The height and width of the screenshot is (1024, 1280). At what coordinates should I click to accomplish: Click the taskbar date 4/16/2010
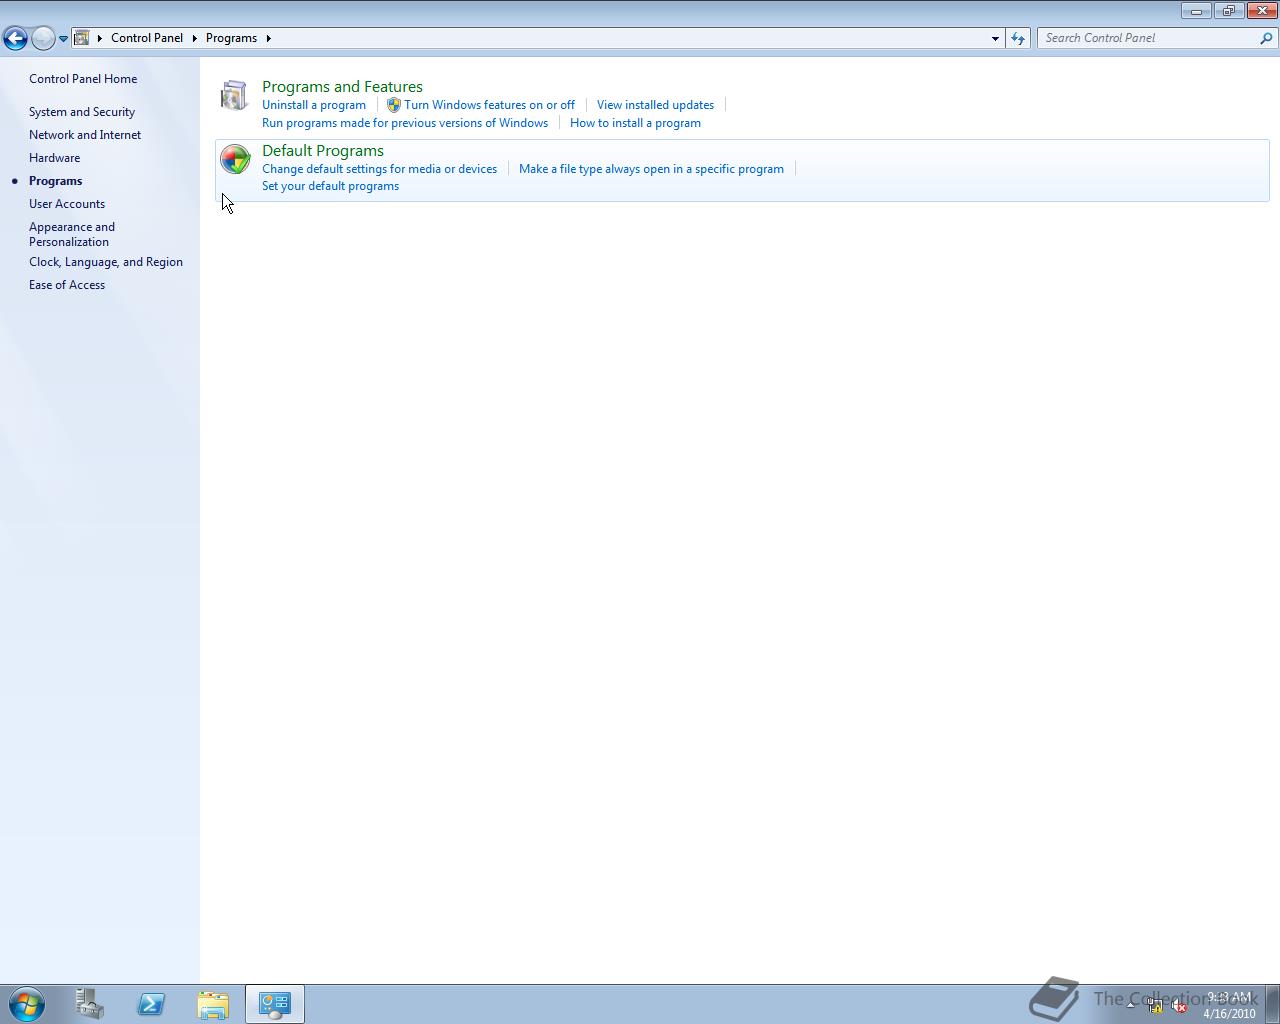pyautogui.click(x=1229, y=1013)
